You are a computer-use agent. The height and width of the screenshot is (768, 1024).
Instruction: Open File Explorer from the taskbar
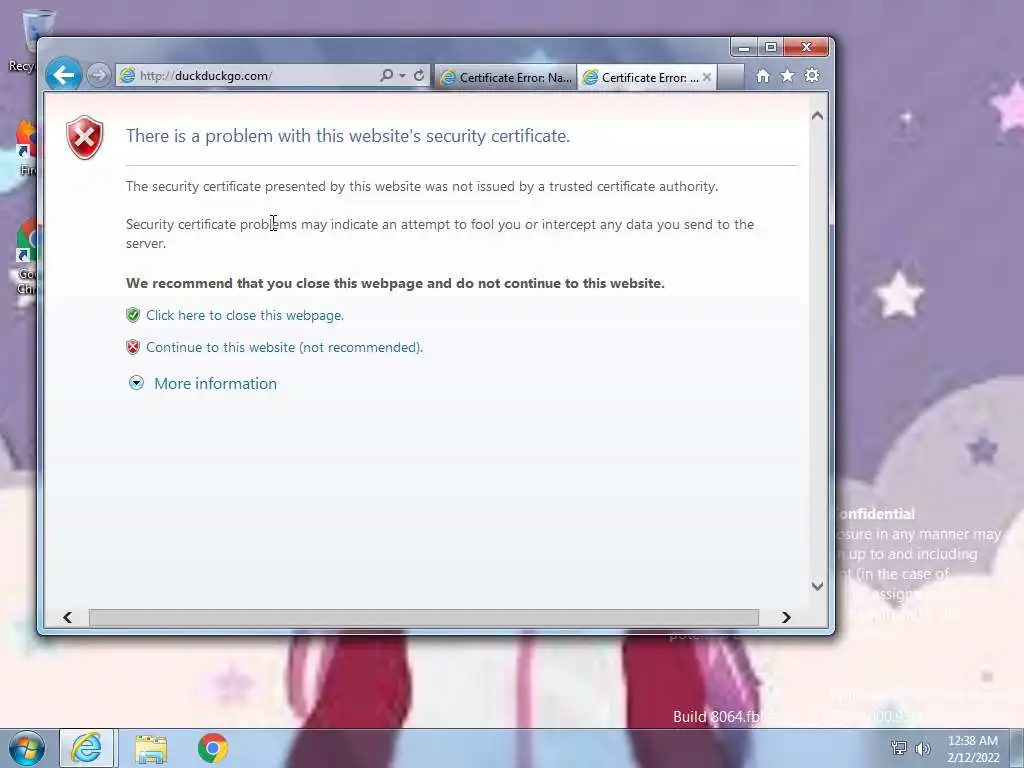point(152,748)
